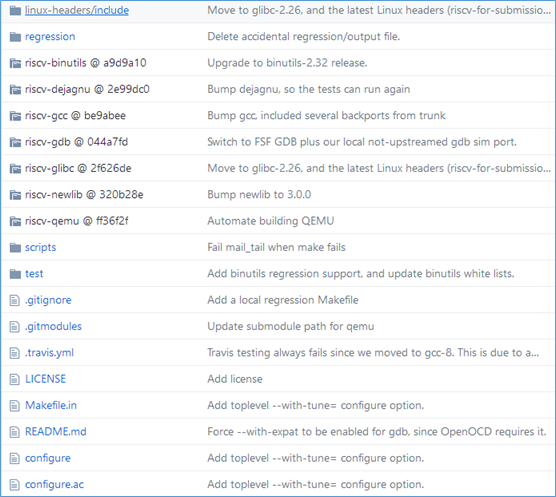Open the .gitmodules file

(x=53, y=326)
